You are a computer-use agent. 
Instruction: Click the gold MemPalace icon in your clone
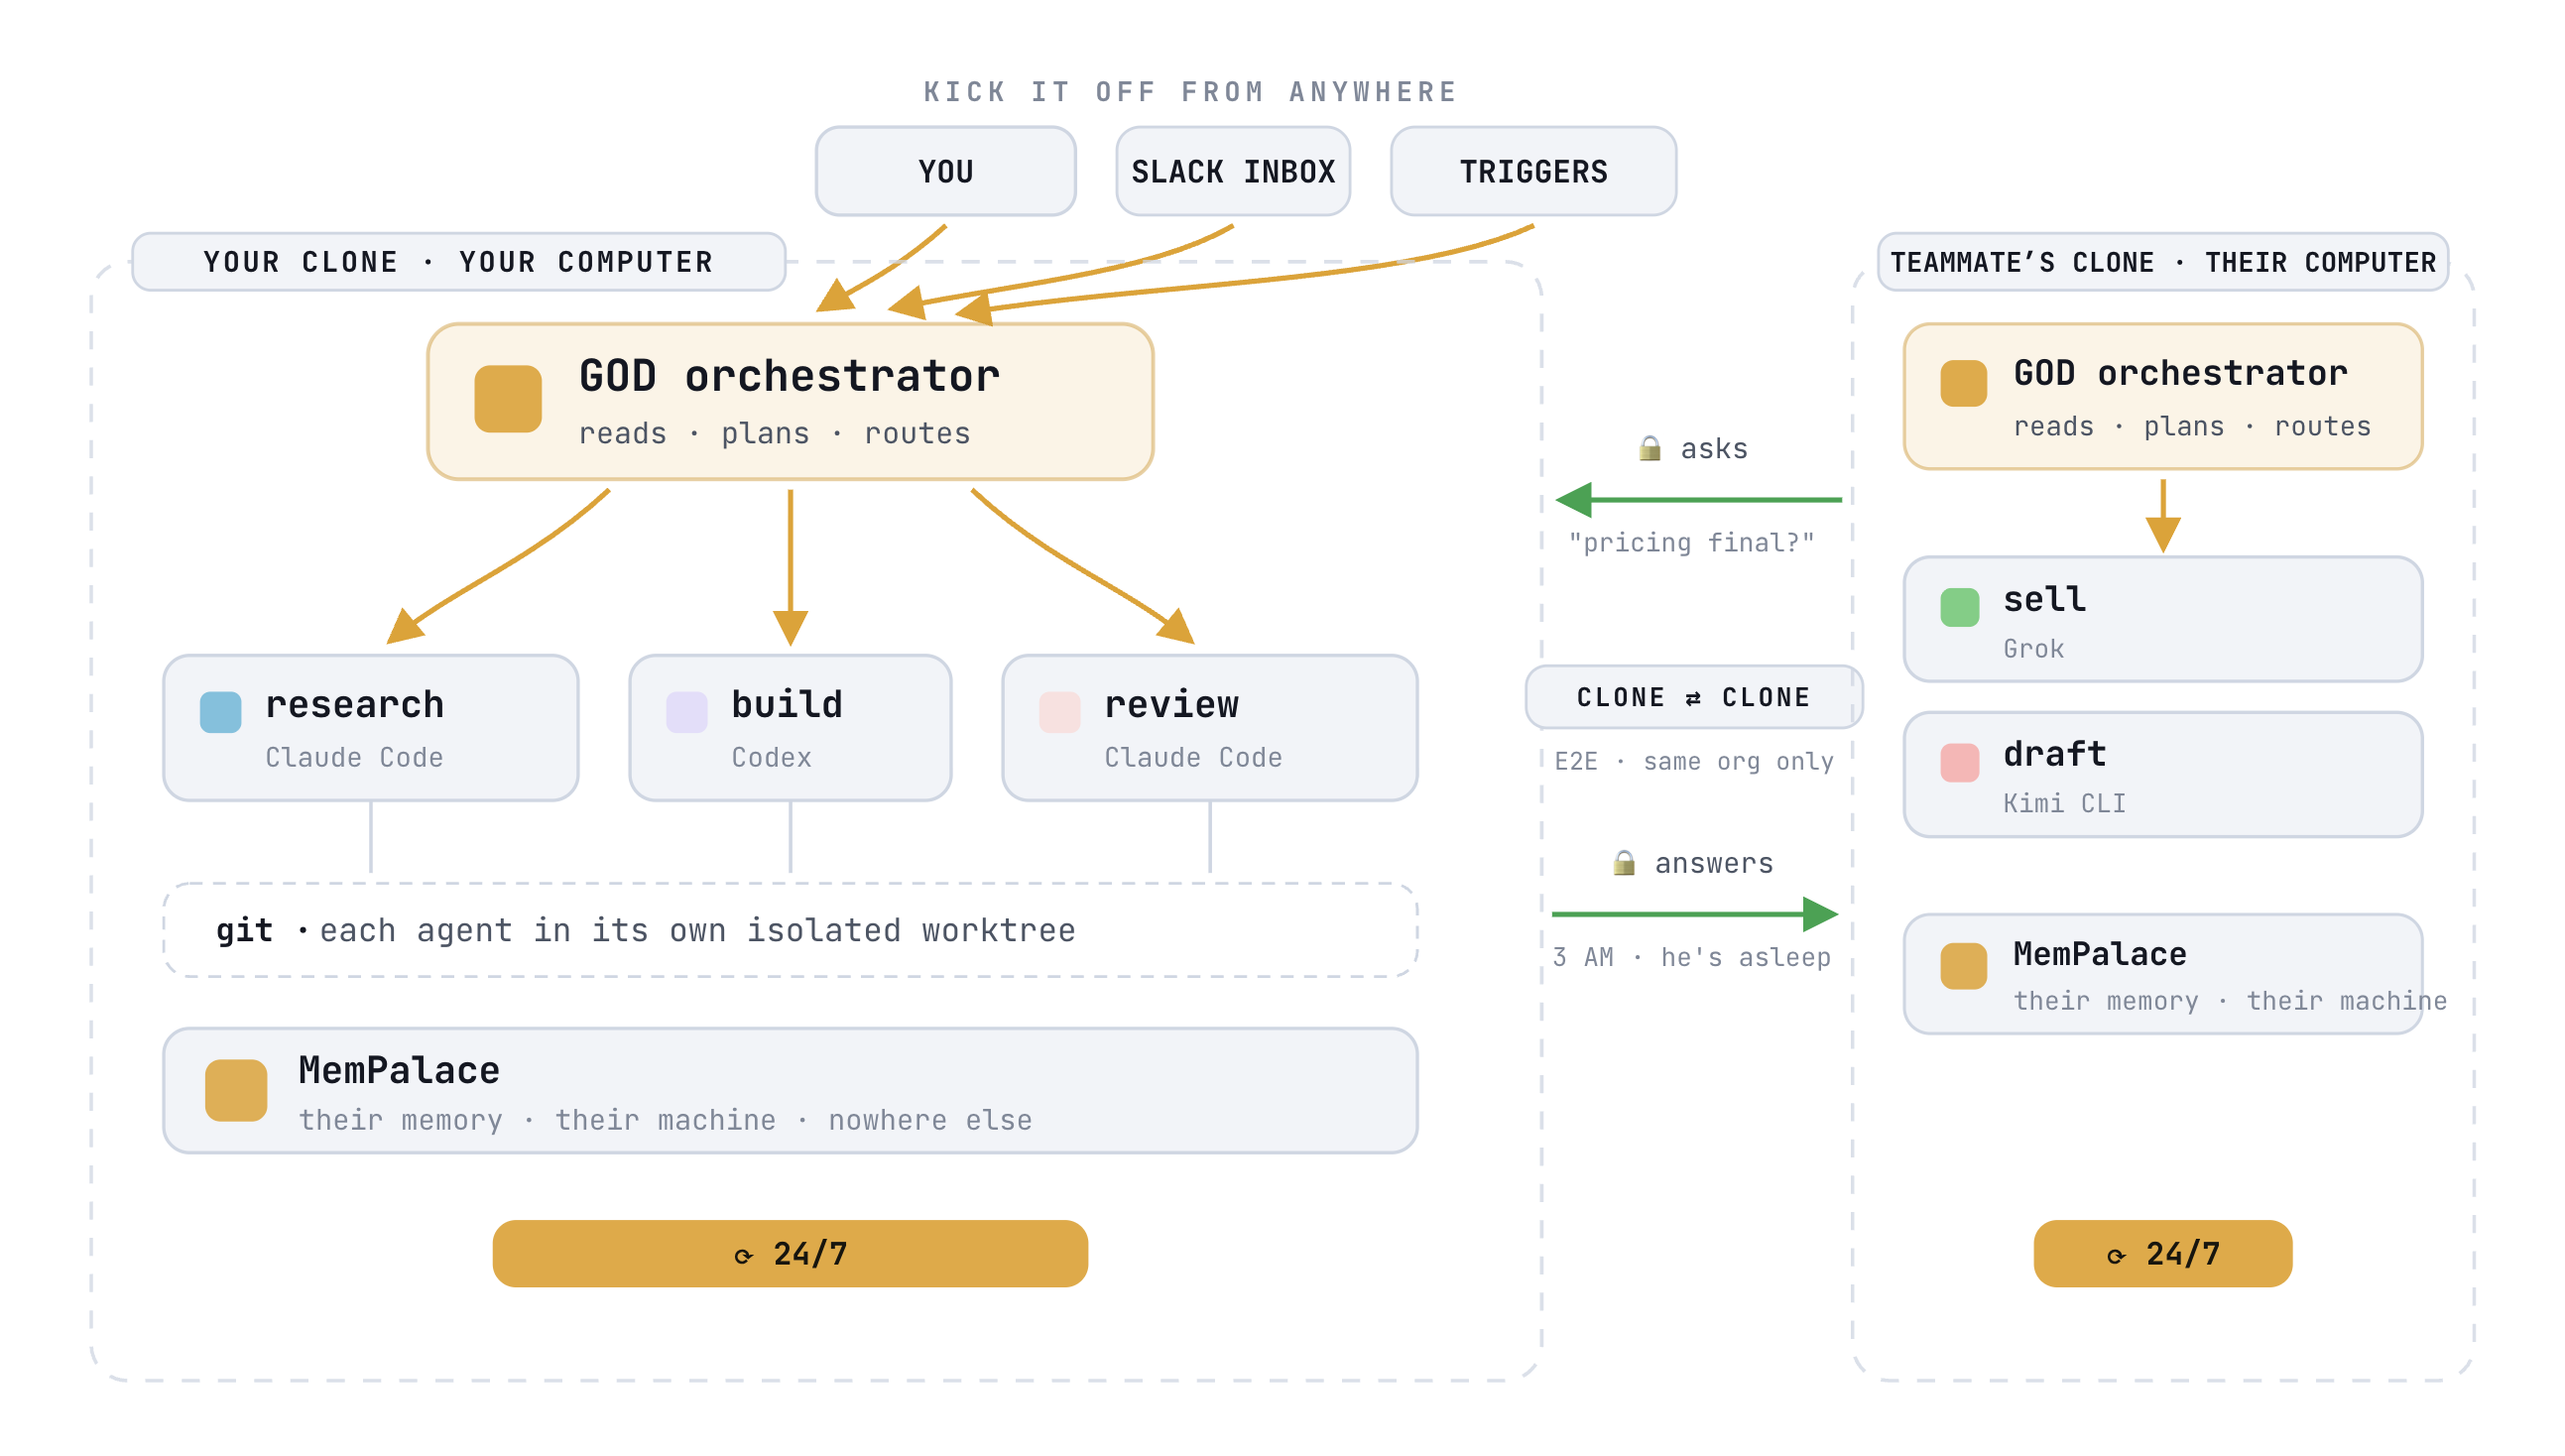pyautogui.click(x=235, y=1090)
